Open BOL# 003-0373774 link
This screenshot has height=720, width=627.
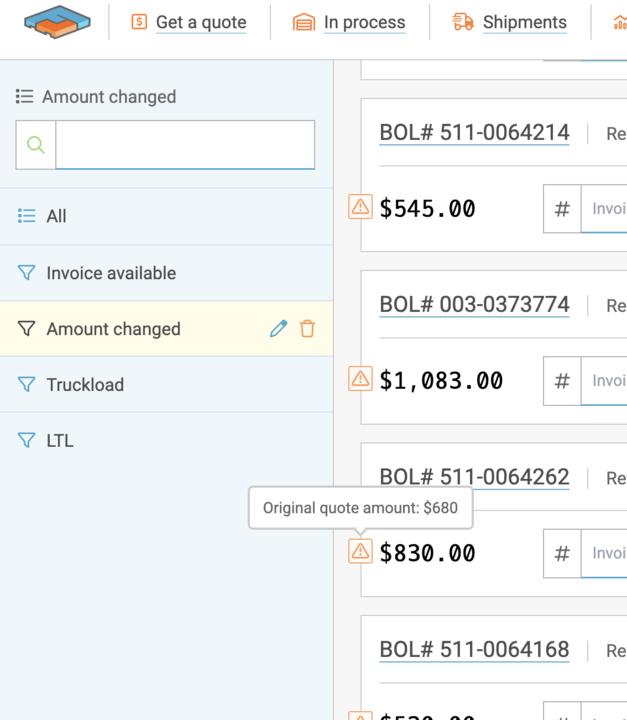[474, 305]
